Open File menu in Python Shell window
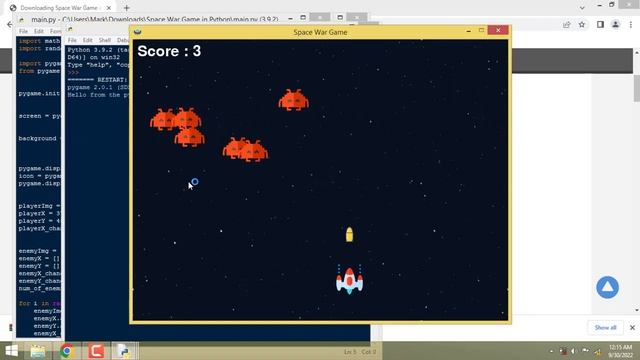Screen dimensions: 640x360 (x=72, y=40)
